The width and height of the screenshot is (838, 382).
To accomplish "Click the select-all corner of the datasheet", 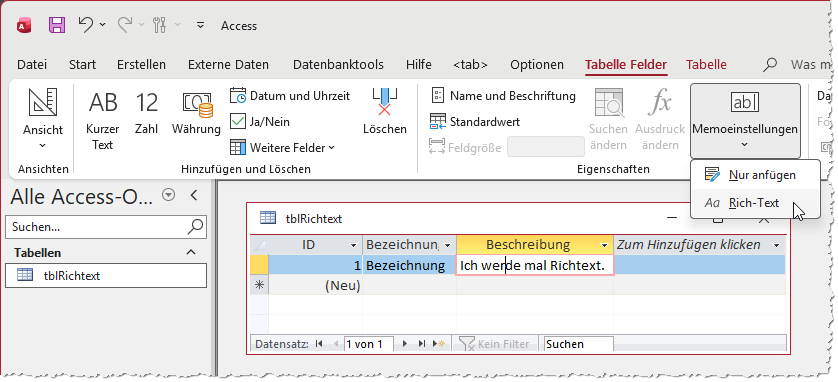I will coord(259,245).
